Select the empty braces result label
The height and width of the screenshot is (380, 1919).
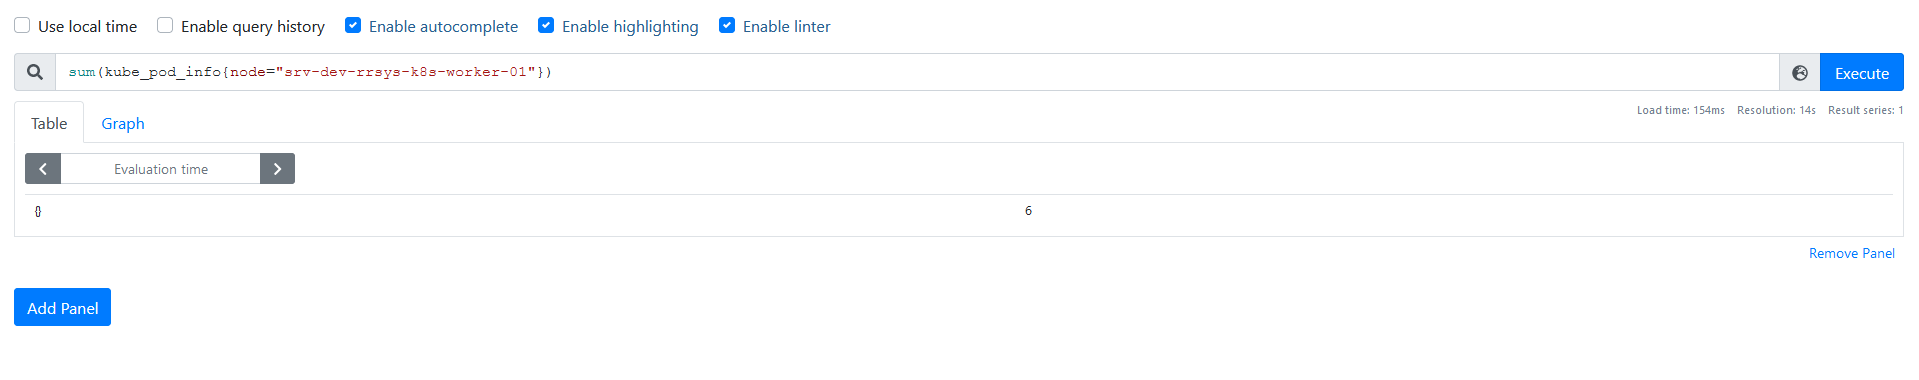[x=38, y=211]
